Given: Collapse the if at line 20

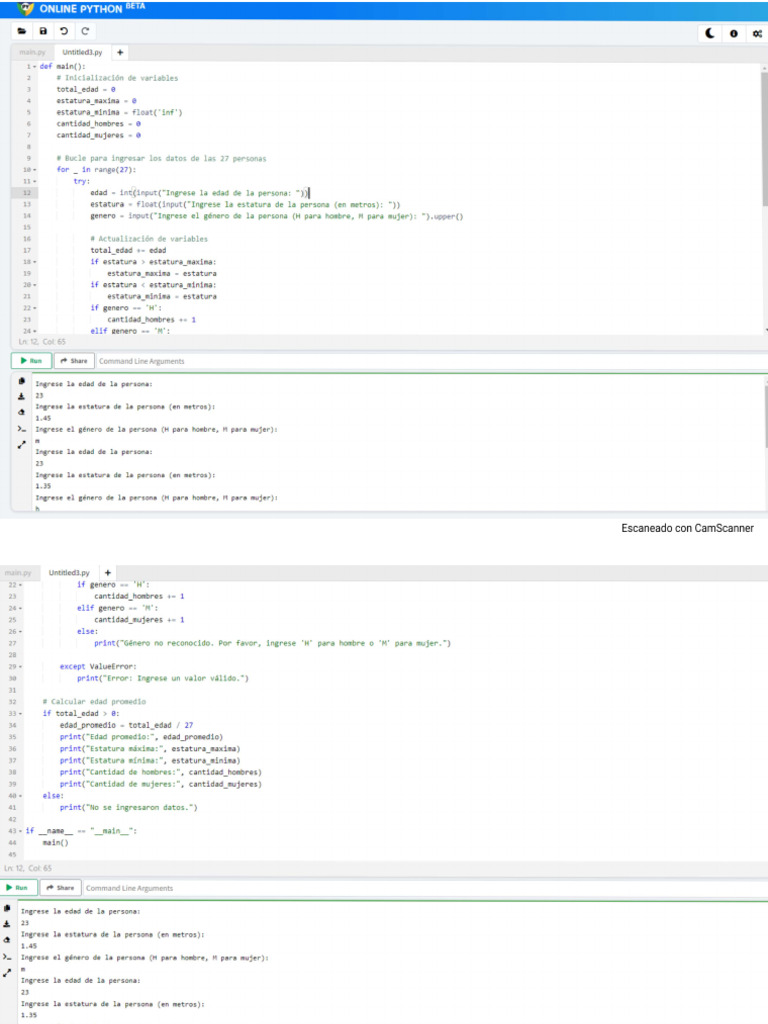Looking at the screenshot, I should [35, 285].
